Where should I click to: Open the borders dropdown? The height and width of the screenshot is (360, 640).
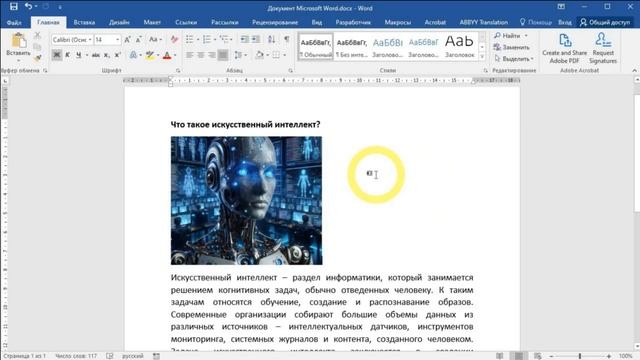284,55
